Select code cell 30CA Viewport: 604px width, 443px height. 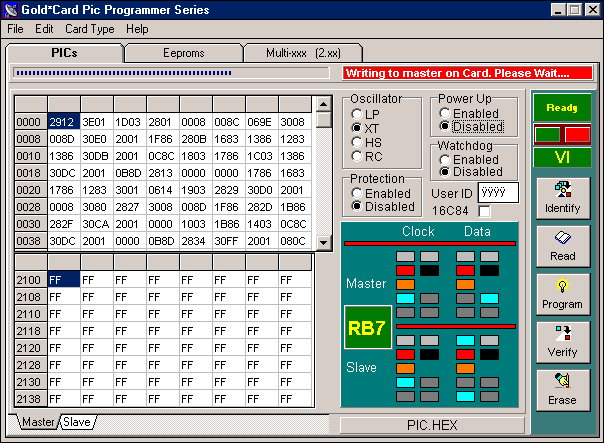pyautogui.click(x=97, y=224)
